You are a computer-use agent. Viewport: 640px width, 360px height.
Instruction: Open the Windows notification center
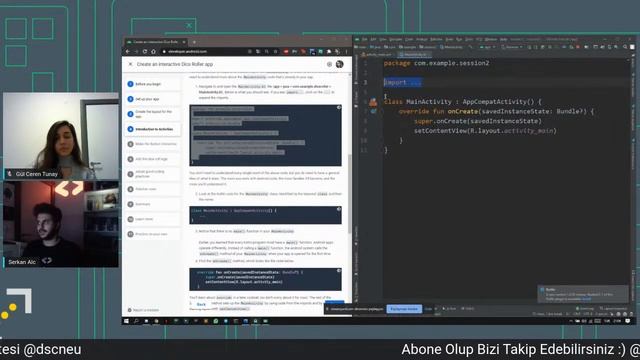pyautogui.click(x=628, y=321)
